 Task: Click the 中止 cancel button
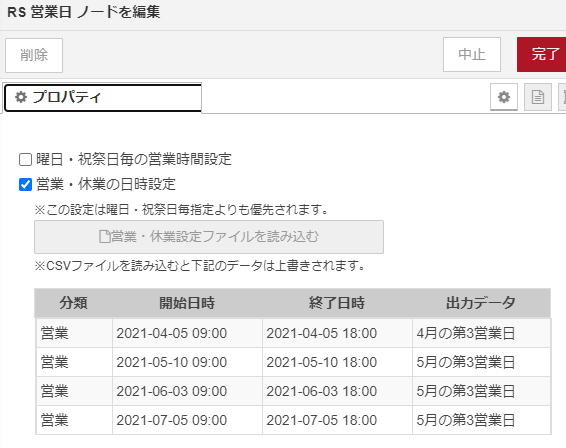[x=472, y=55]
